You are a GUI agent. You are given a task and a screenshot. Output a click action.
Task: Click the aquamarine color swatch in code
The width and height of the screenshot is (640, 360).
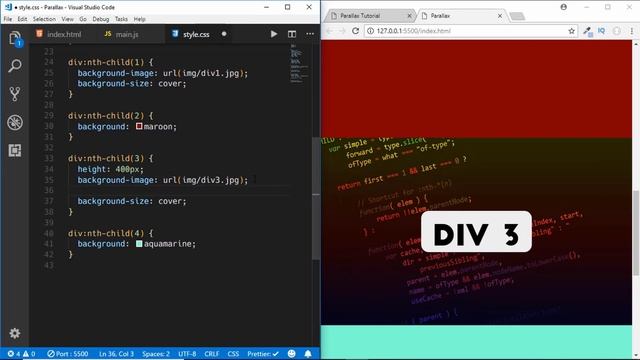139,244
